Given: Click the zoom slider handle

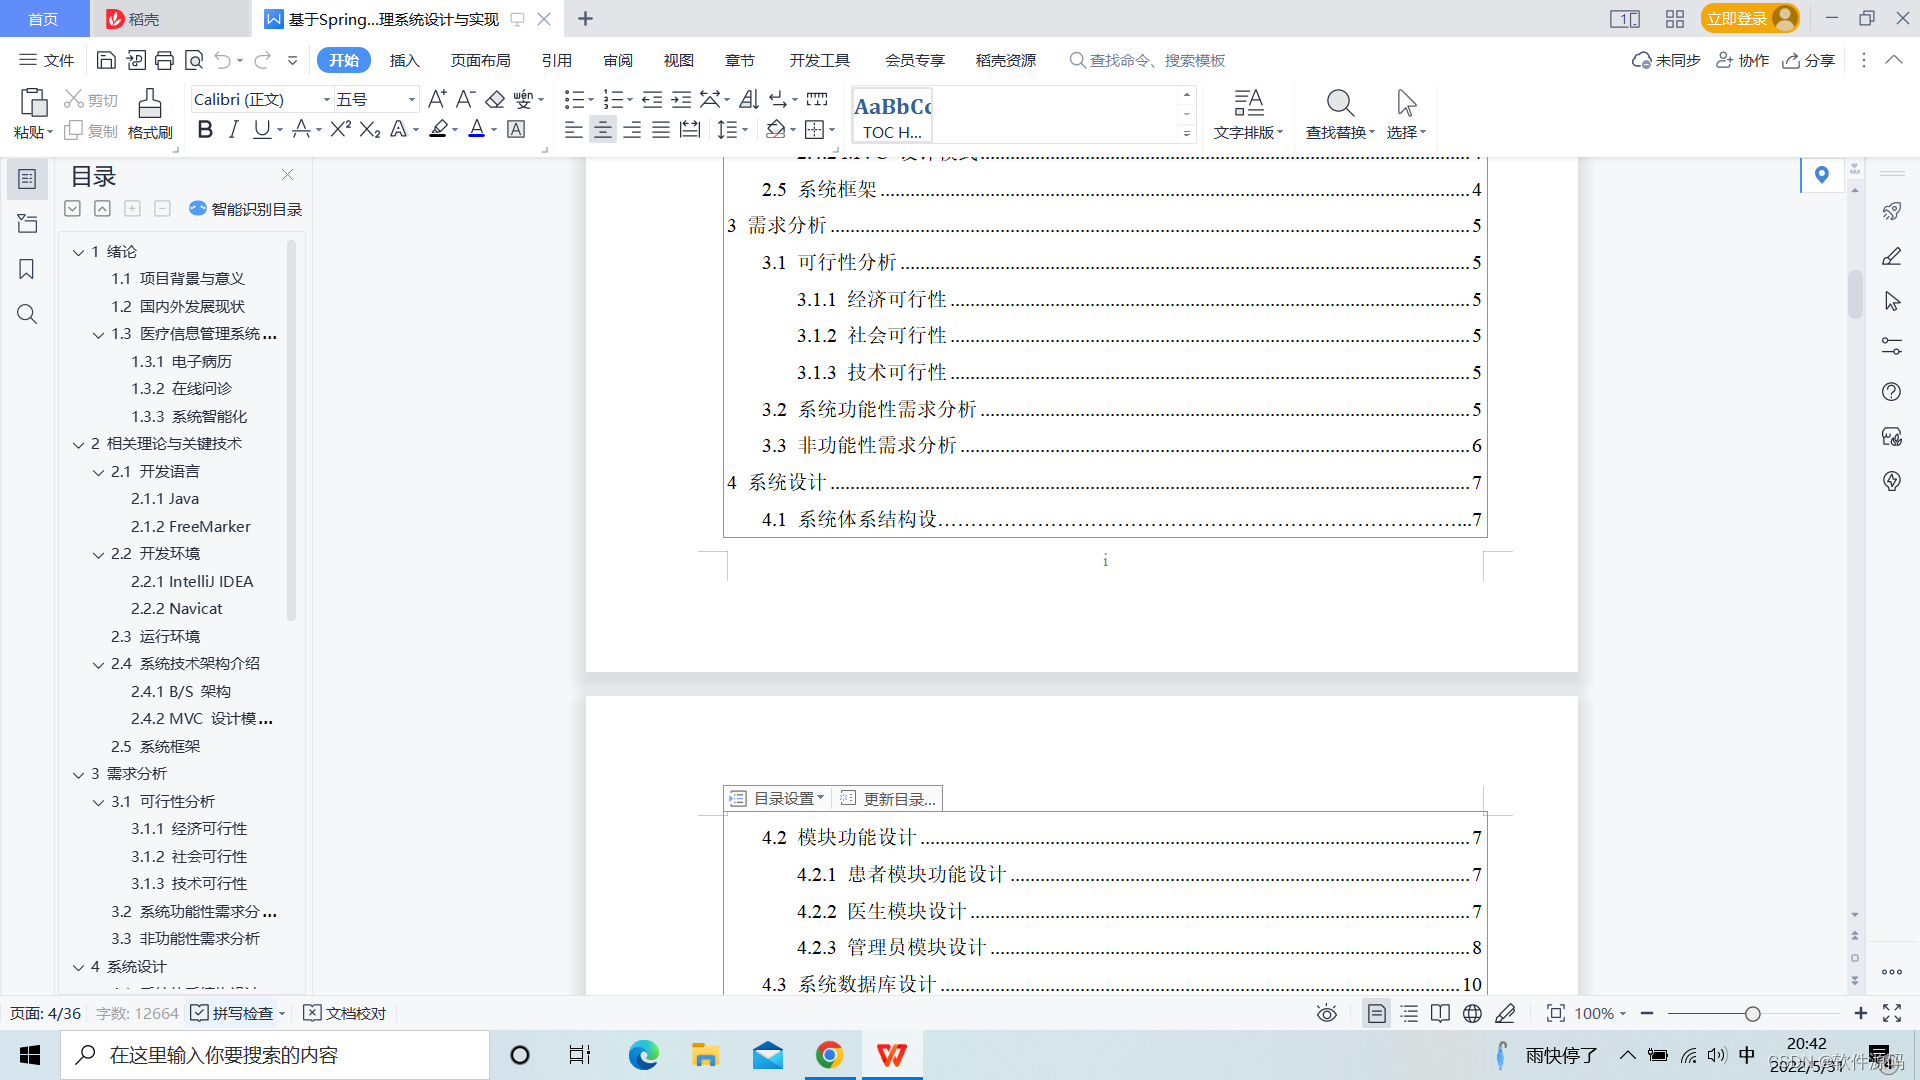Looking at the screenshot, I should click(x=1752, y=1013).
